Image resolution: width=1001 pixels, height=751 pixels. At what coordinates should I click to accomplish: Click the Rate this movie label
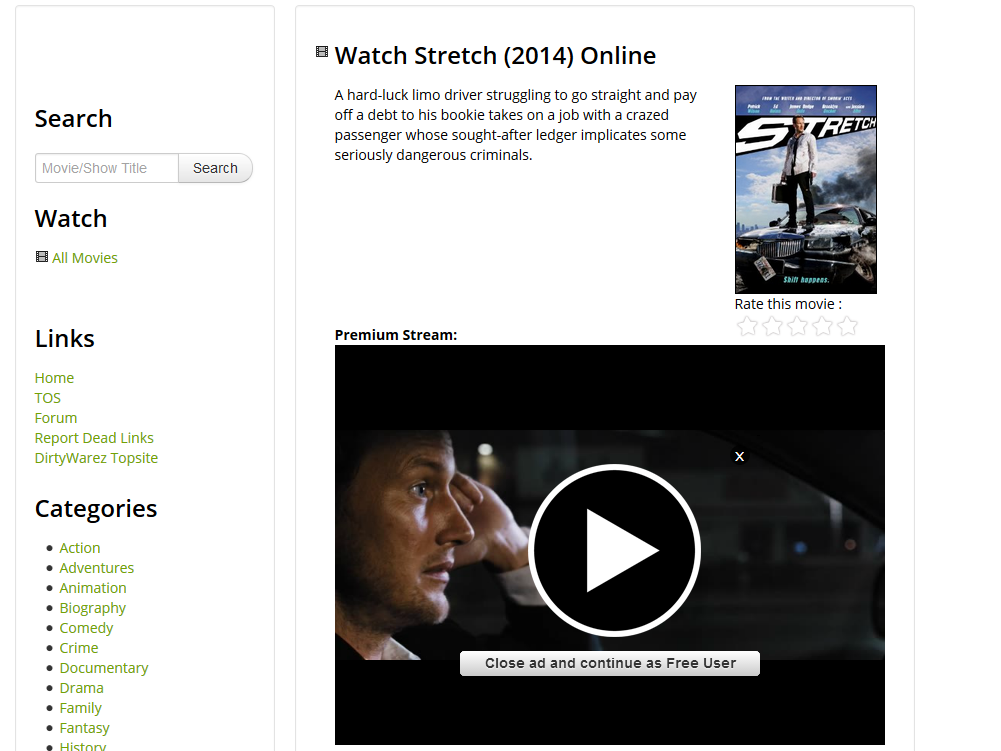click(788, 304)
